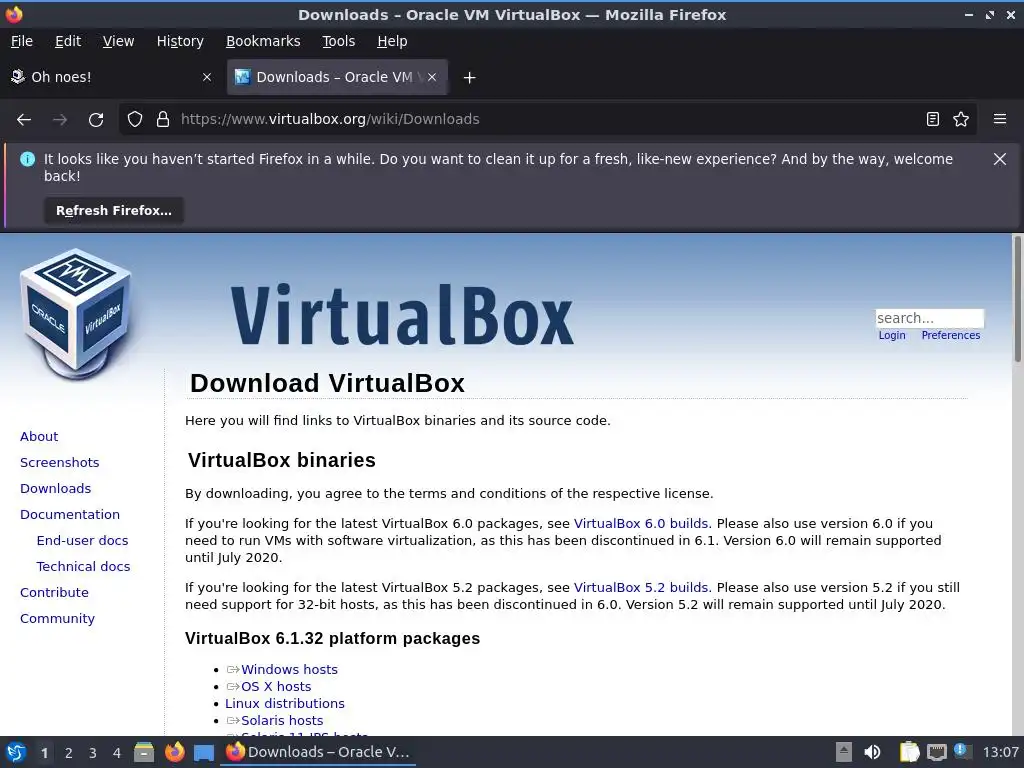Open the Community sidebar link
Screen dimensions: 1024x768
pyautogui.click(x=57, y=618)
